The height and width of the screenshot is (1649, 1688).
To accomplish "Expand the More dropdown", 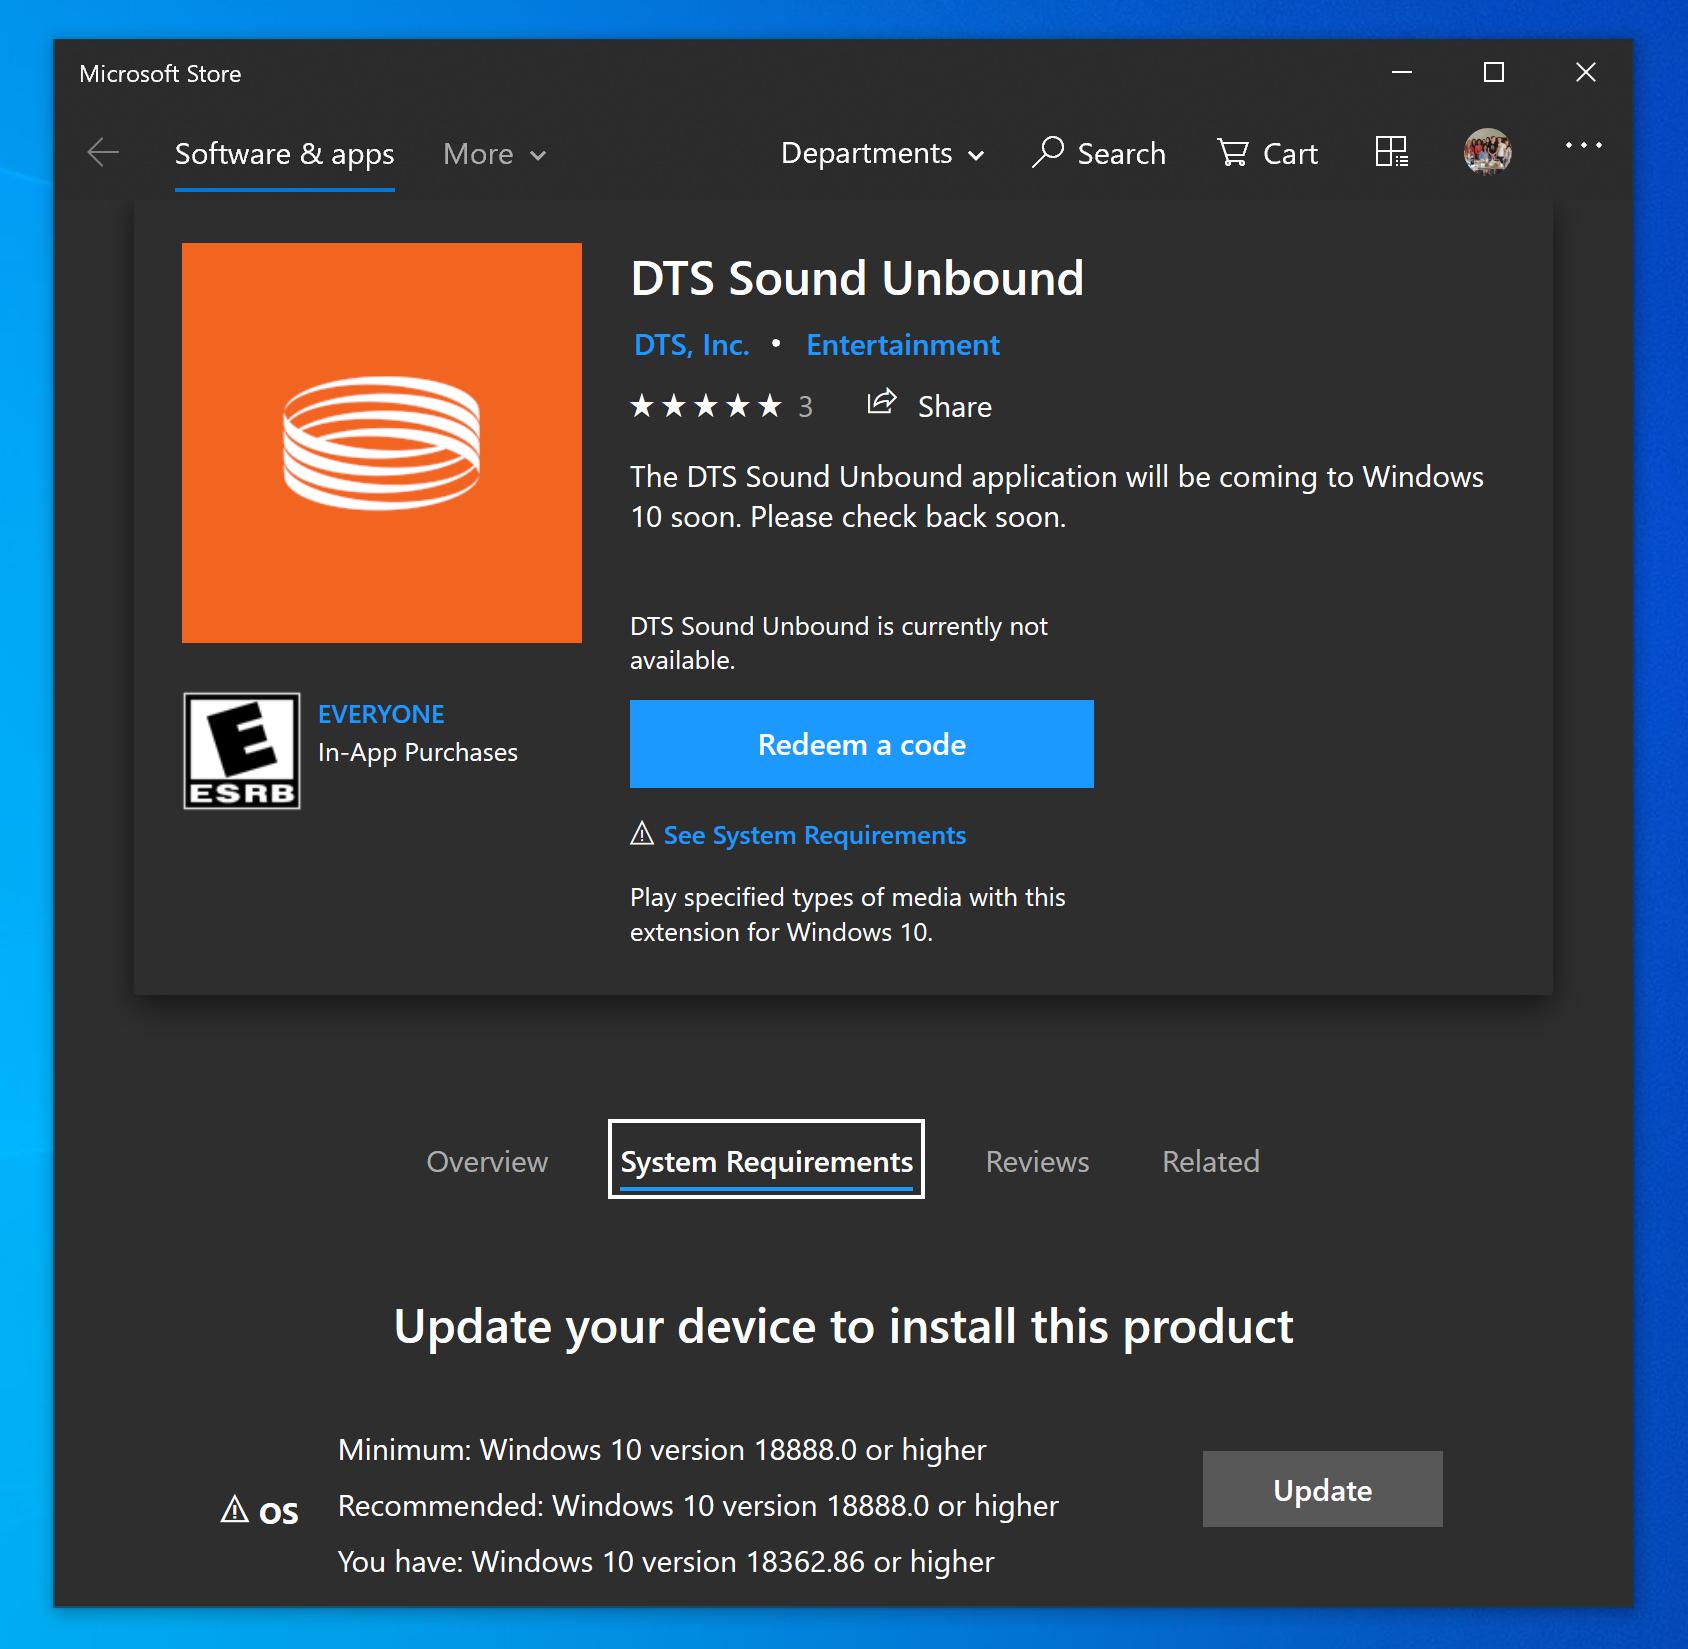I will point(495,154).
